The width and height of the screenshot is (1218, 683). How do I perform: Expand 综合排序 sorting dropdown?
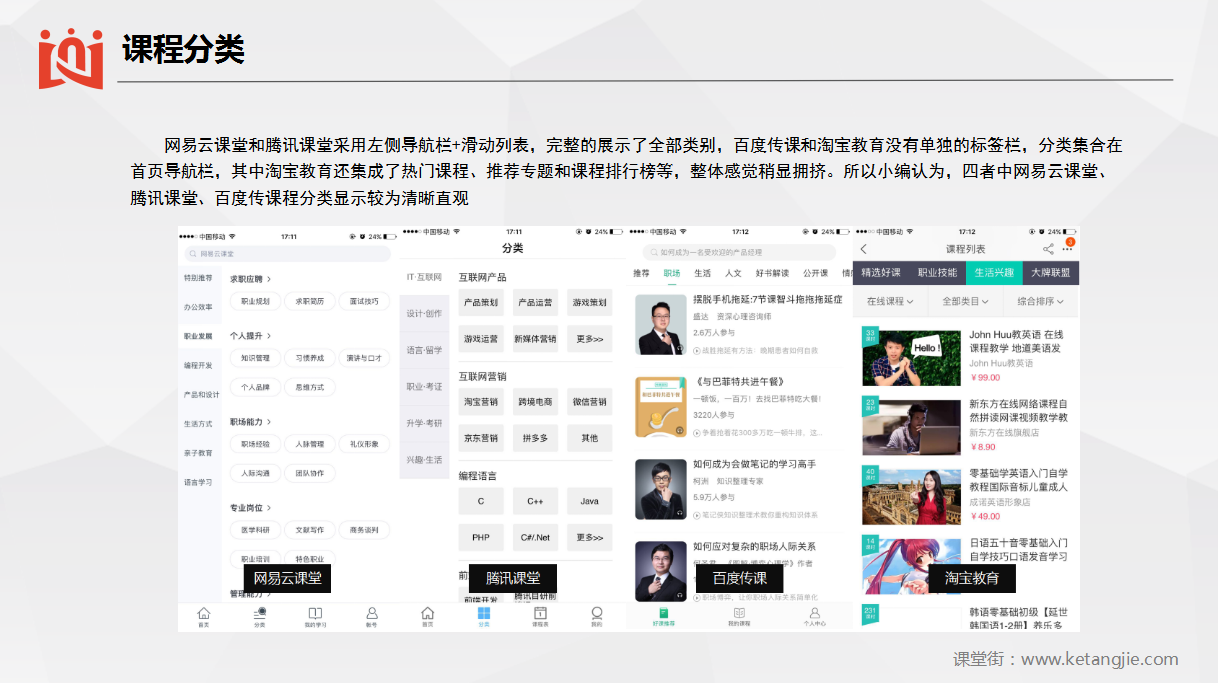[1040, 301]
